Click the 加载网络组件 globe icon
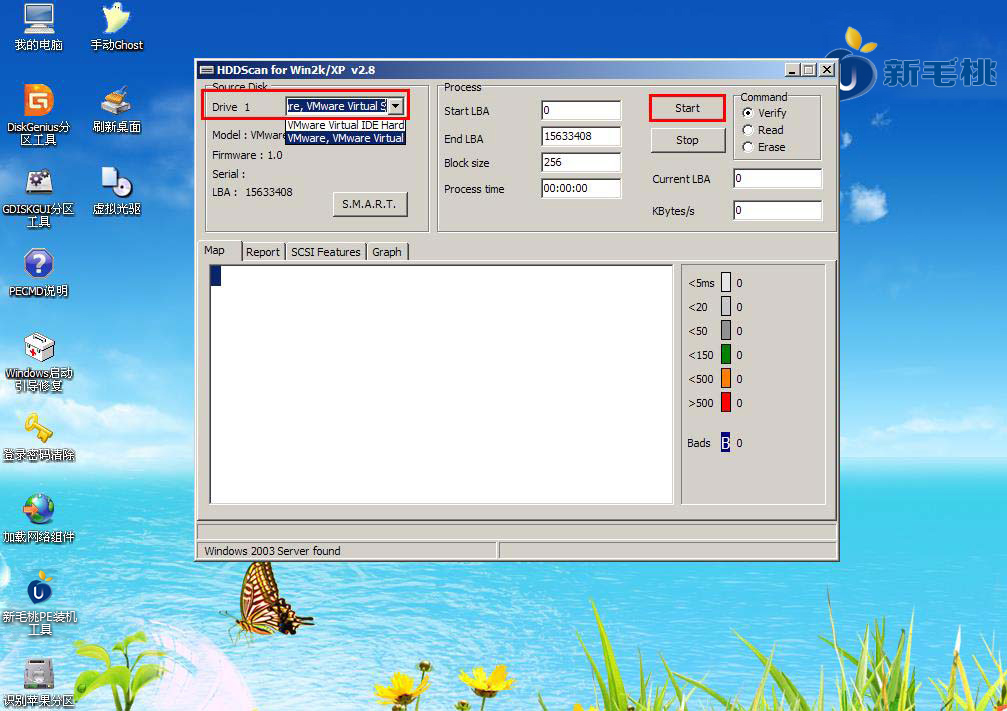The height and width of the screenshot is (711, 1007). pyautogui.click(x=39, y=519)
